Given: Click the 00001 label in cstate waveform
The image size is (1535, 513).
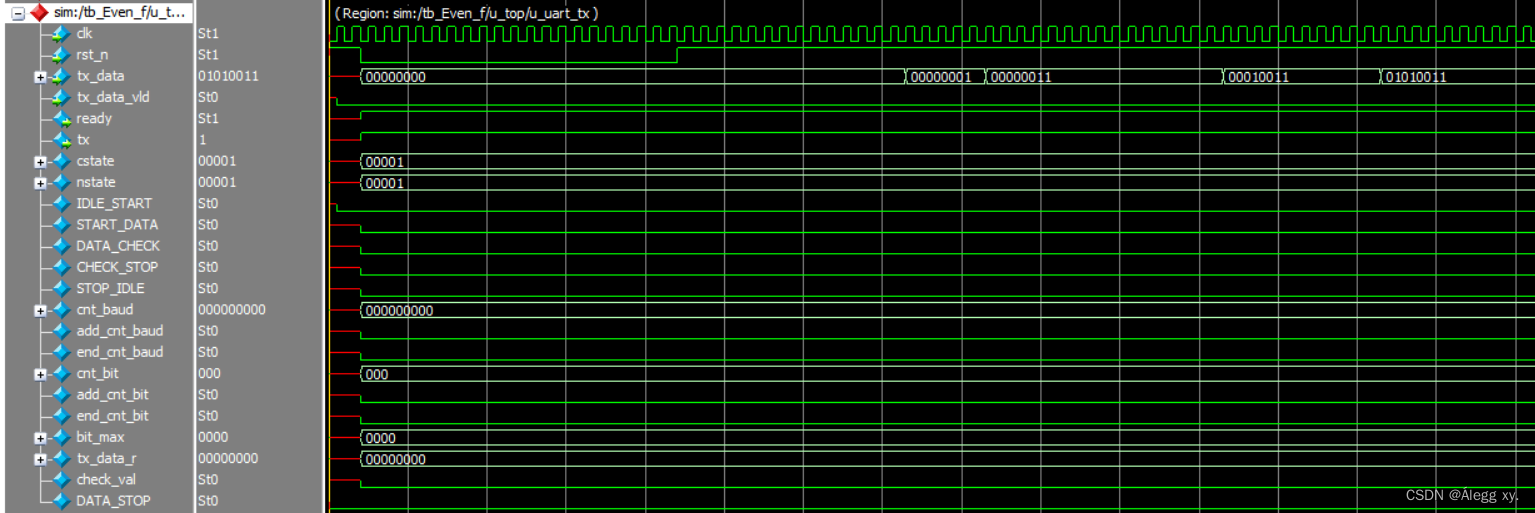Looking at the screenshot, I should [385, 162].
